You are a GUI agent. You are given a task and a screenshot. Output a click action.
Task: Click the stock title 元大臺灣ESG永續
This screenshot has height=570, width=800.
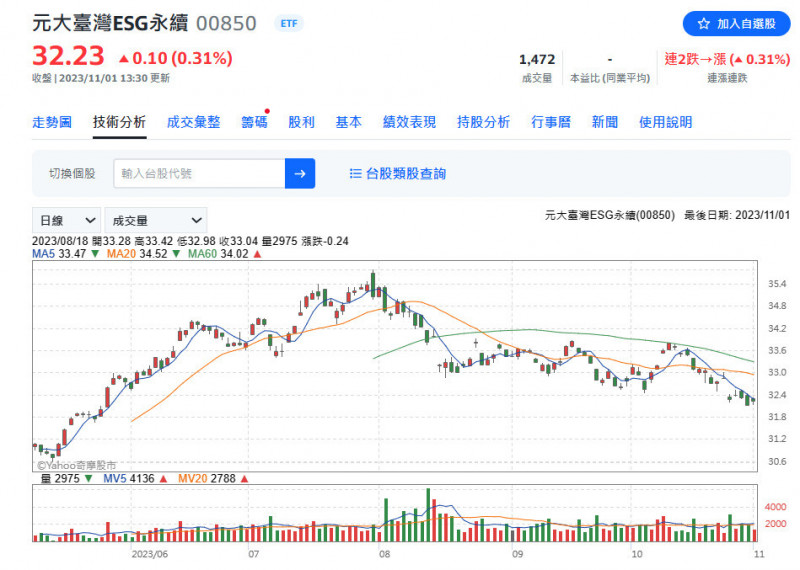pos(110,23)
